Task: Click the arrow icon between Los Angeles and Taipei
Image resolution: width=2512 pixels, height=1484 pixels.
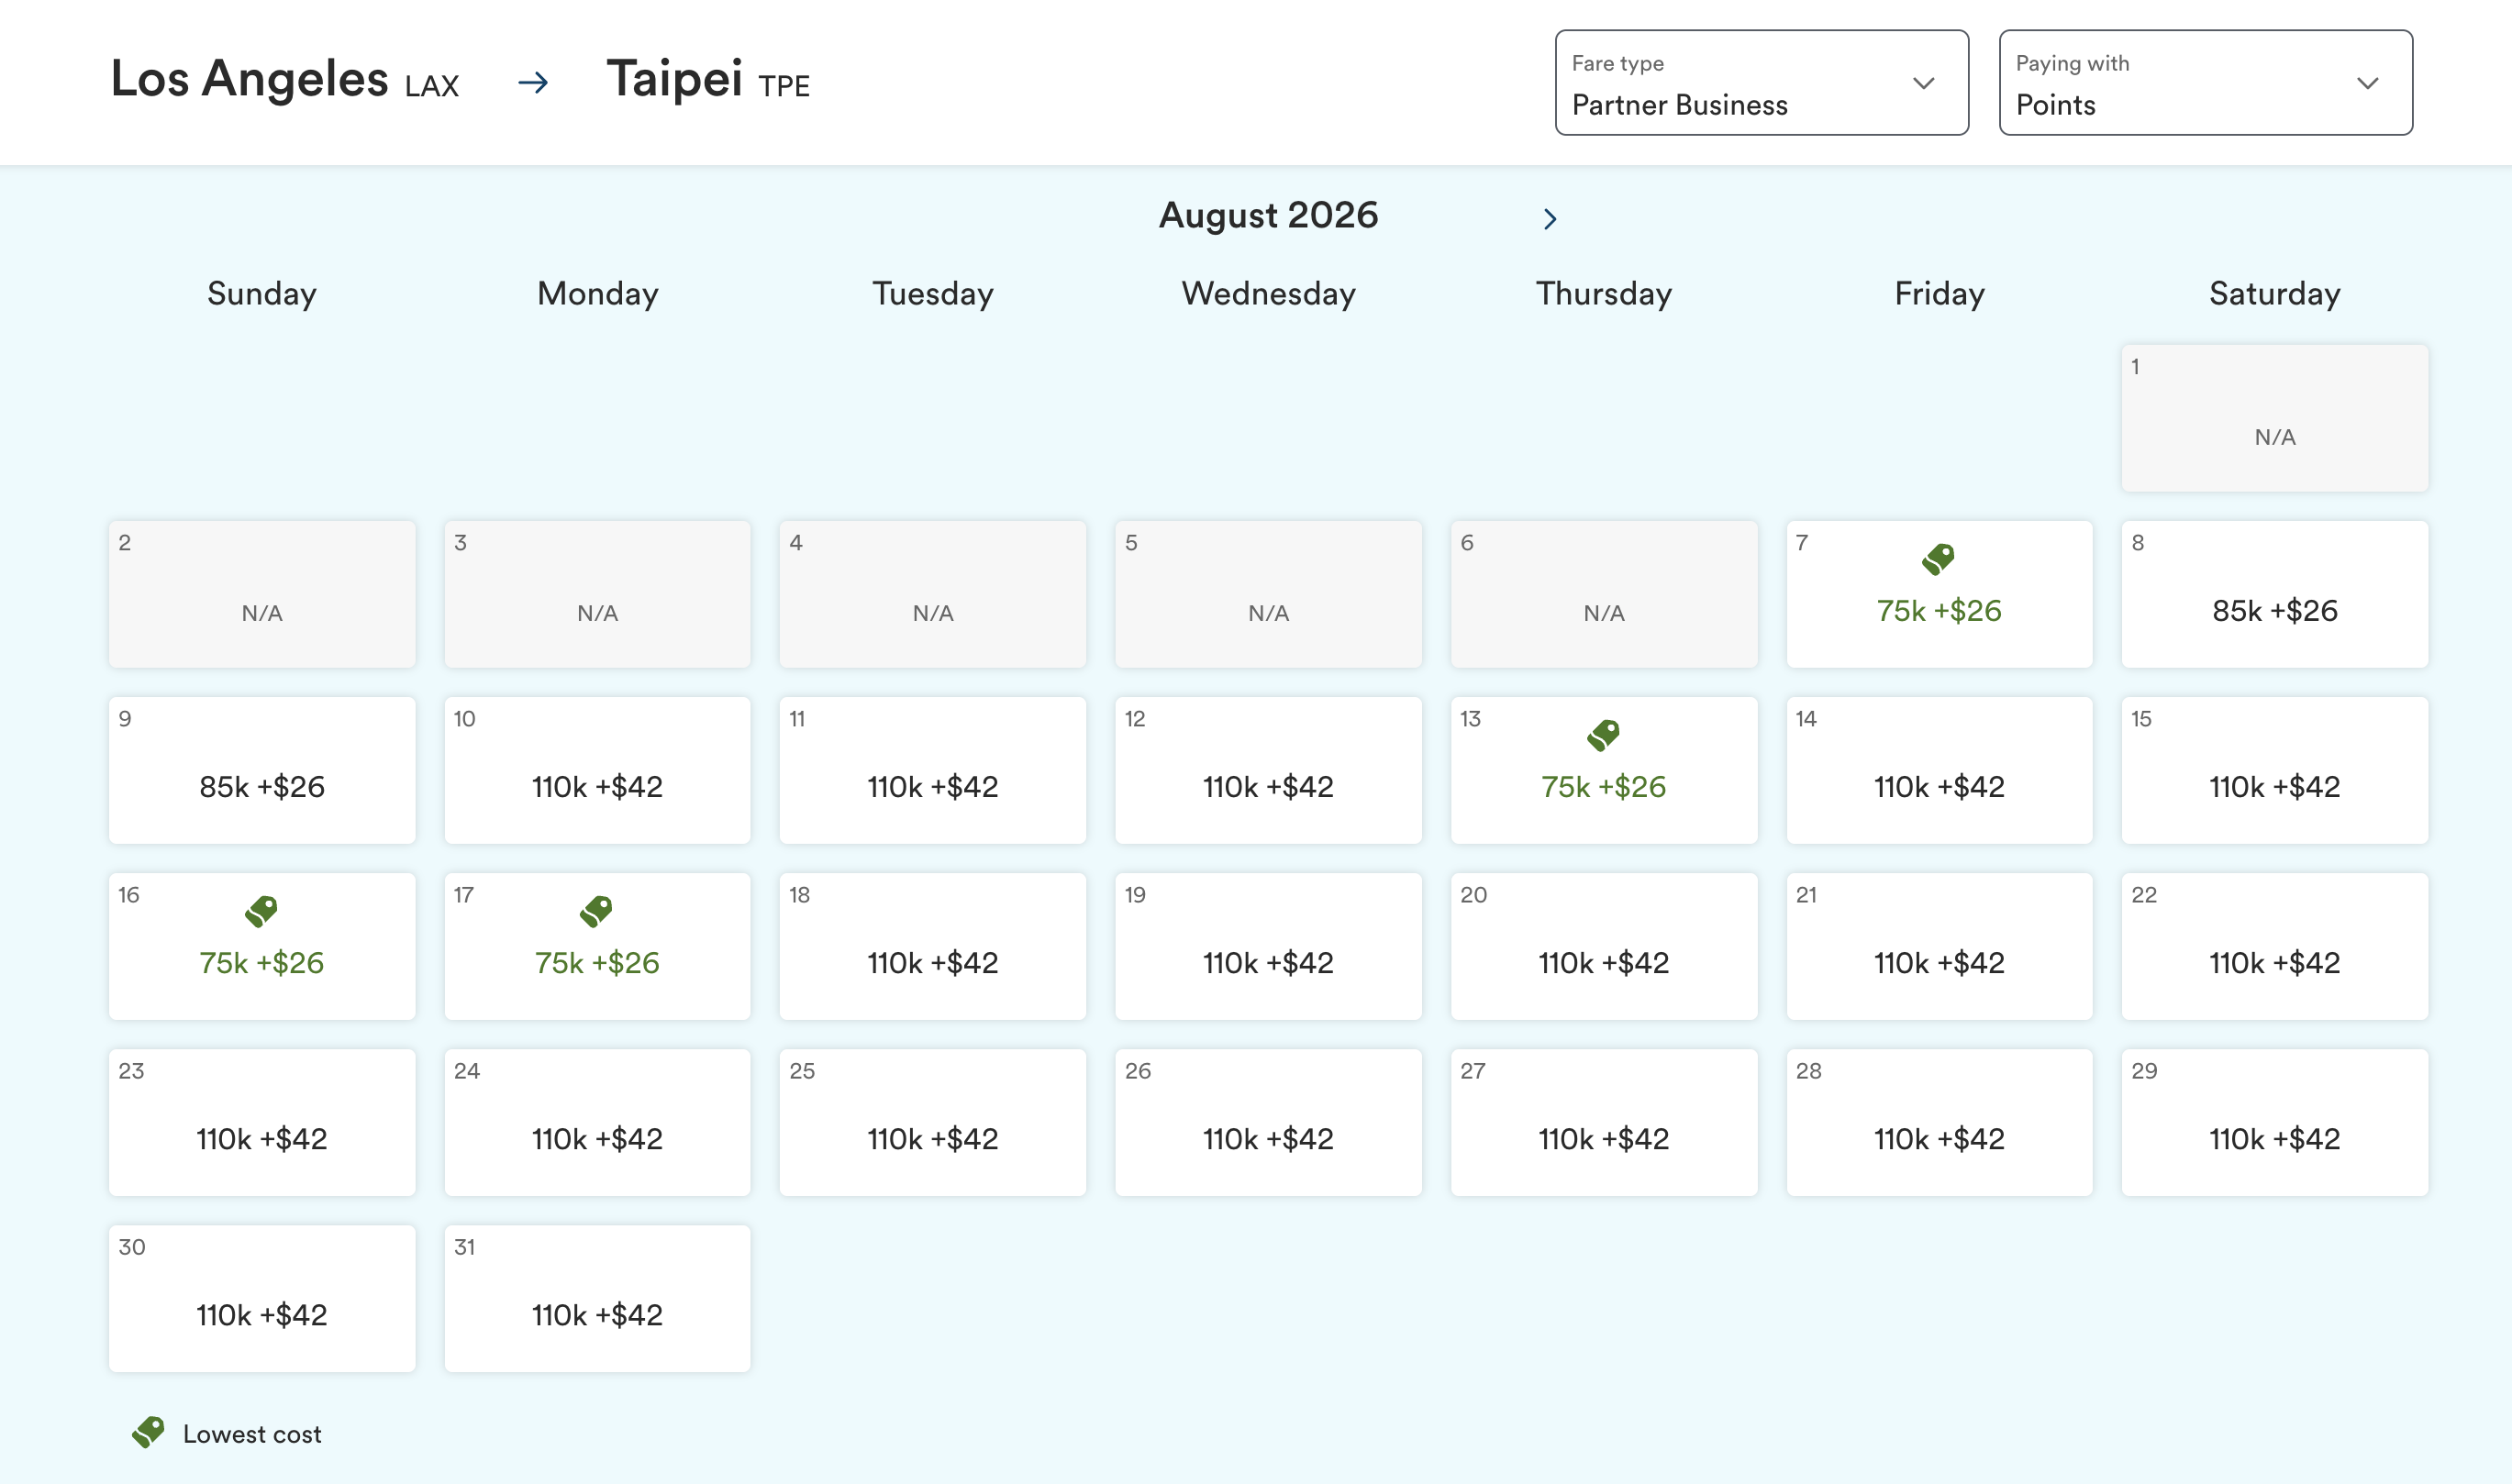Action: tap(533, 82)
